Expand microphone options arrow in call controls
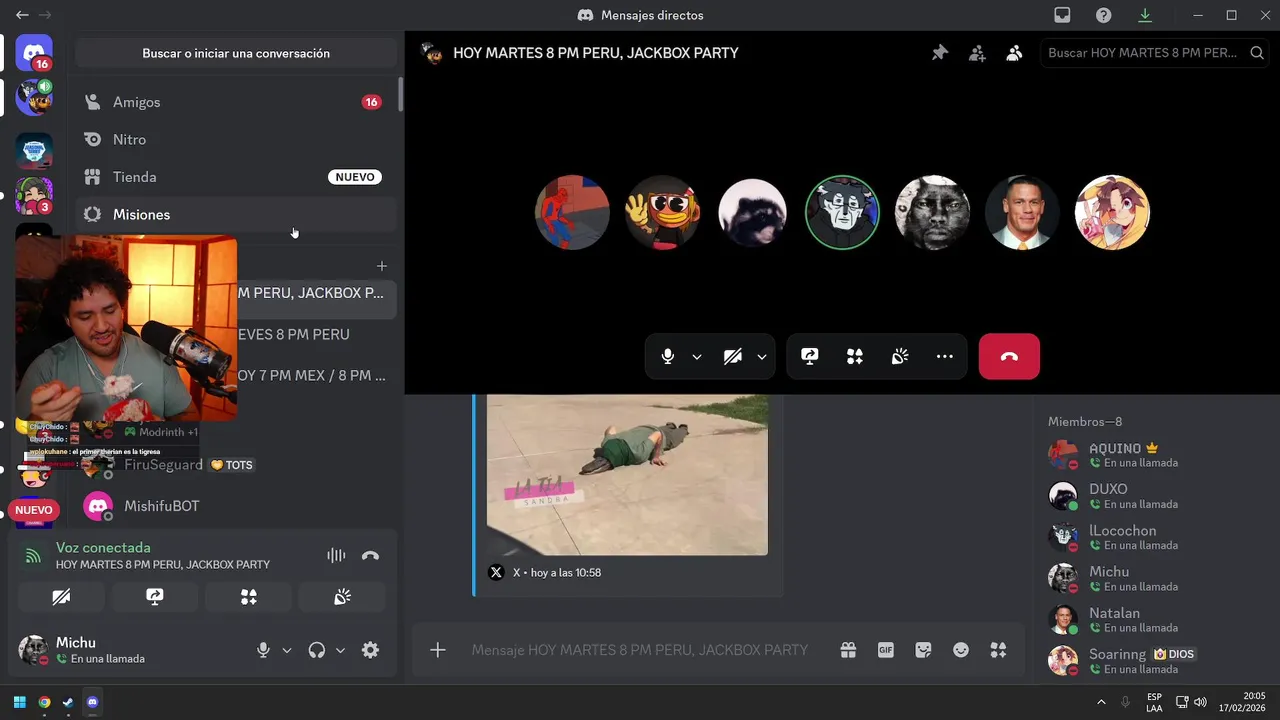This screenshot has width=1280, height=720. (697, 356)
